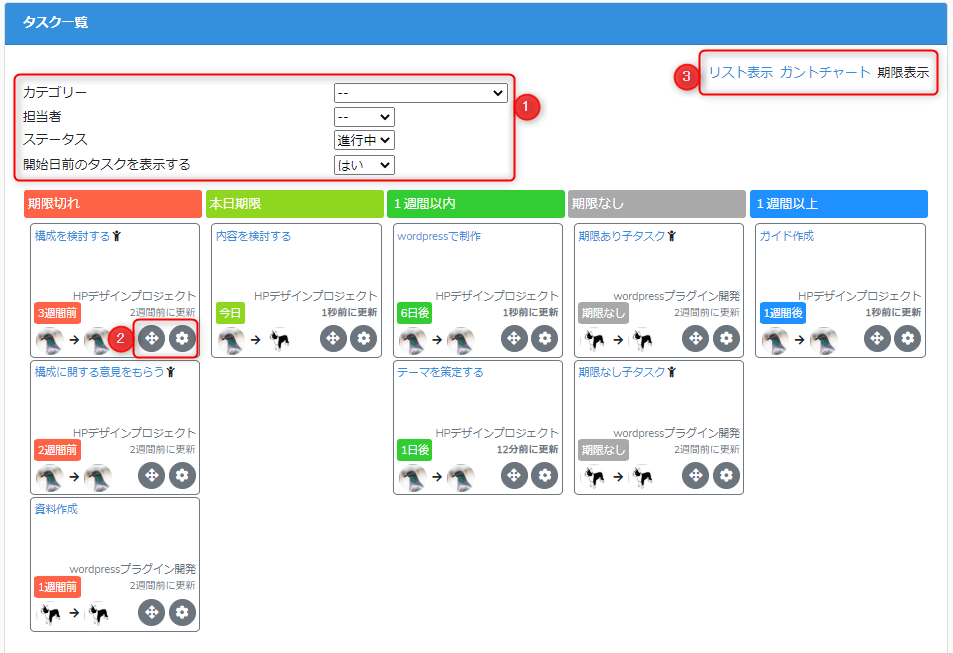Click move icon on 資料作成 card
Image resolution: width=953 pixels, height=653 pixels.
point(151,612)
